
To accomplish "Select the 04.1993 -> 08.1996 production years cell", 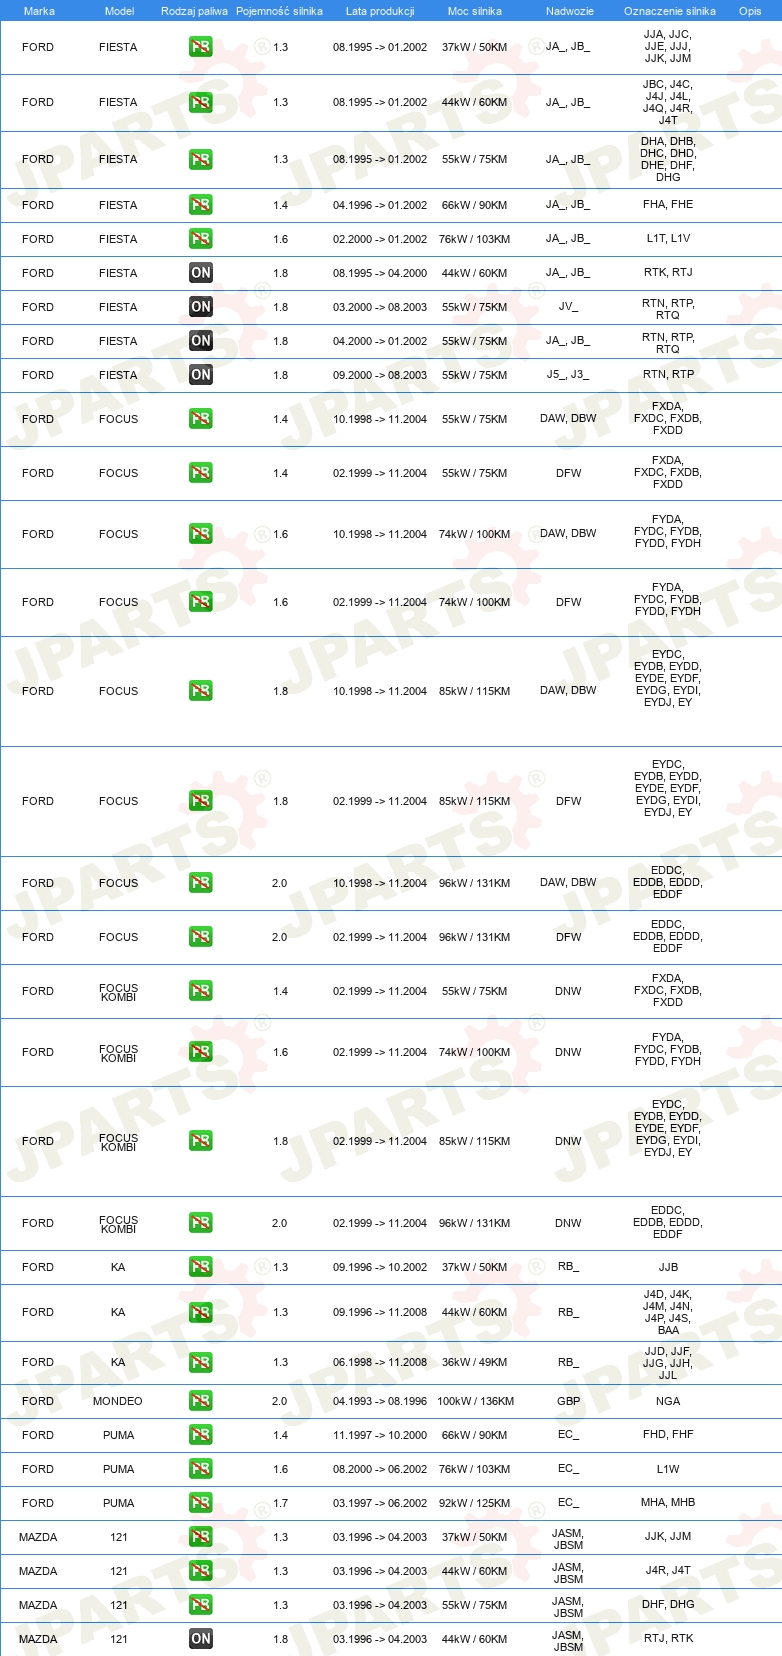I will (380, 1401).
